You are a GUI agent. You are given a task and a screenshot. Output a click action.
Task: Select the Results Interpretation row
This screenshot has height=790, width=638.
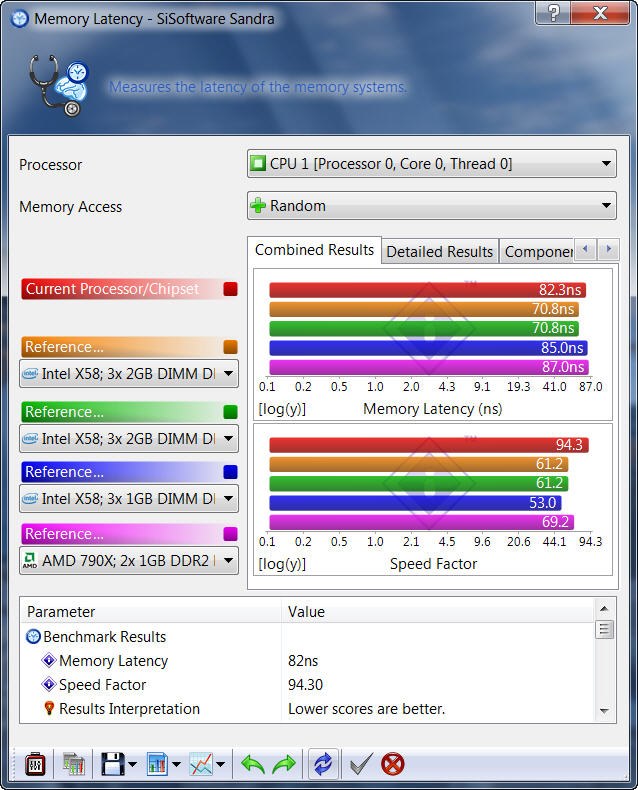pos(307,709)
